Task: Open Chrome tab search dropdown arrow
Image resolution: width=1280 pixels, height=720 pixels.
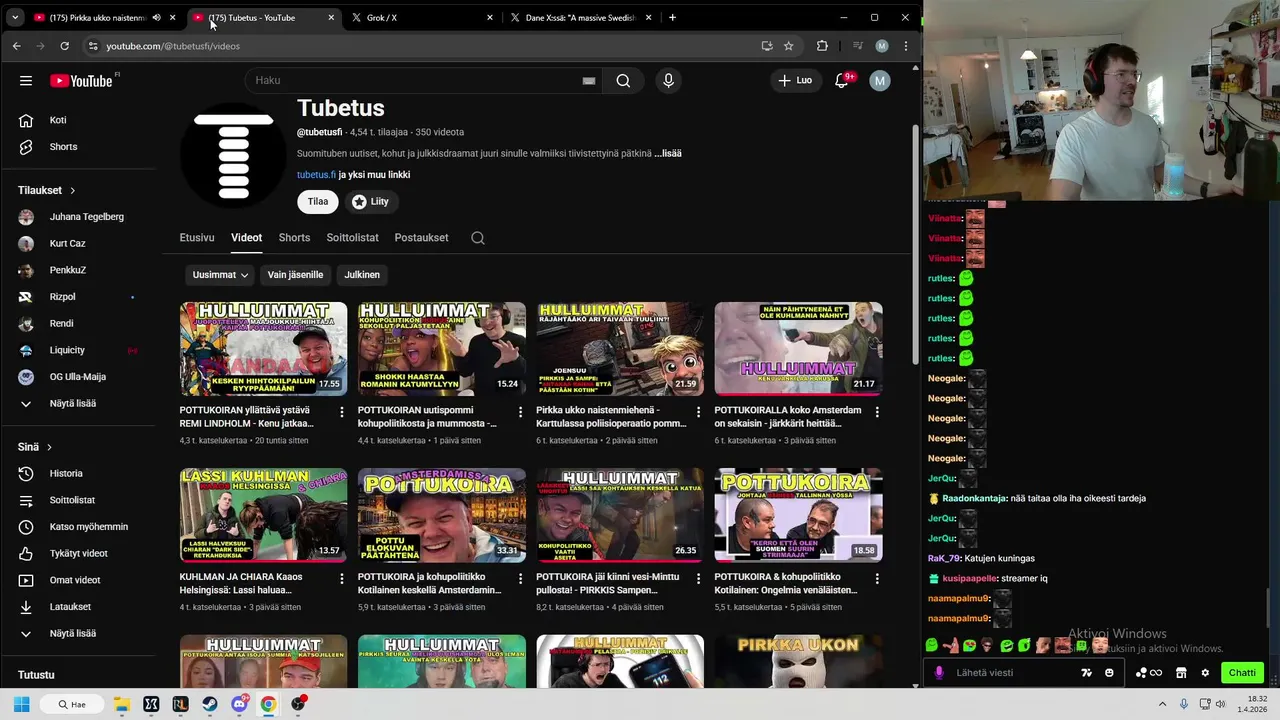Action: [15, 17]
